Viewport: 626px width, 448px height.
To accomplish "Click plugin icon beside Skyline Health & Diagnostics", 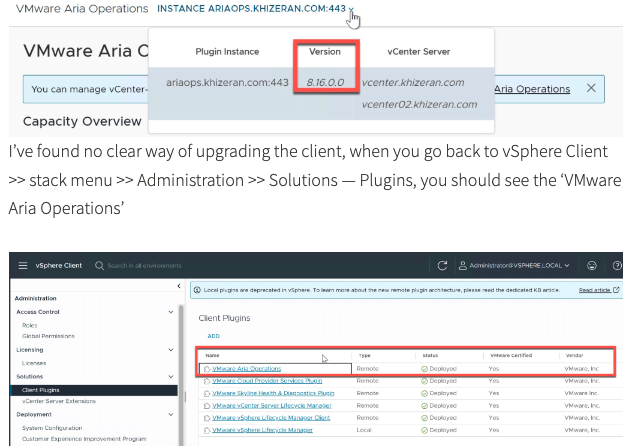I will tap(207, 394).
